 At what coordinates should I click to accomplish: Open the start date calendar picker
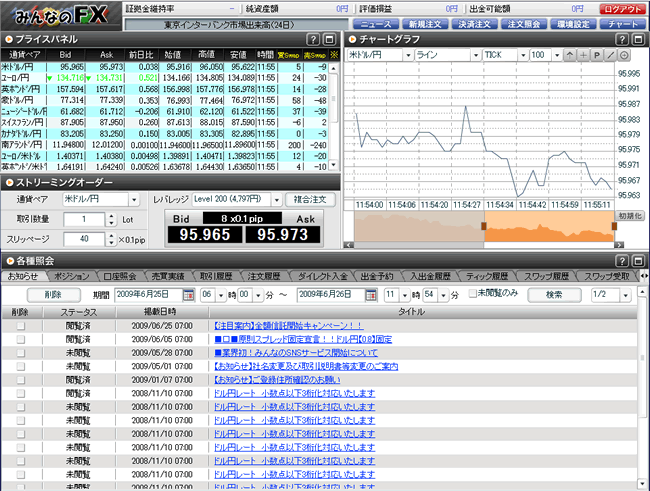[x=189, y=295]
